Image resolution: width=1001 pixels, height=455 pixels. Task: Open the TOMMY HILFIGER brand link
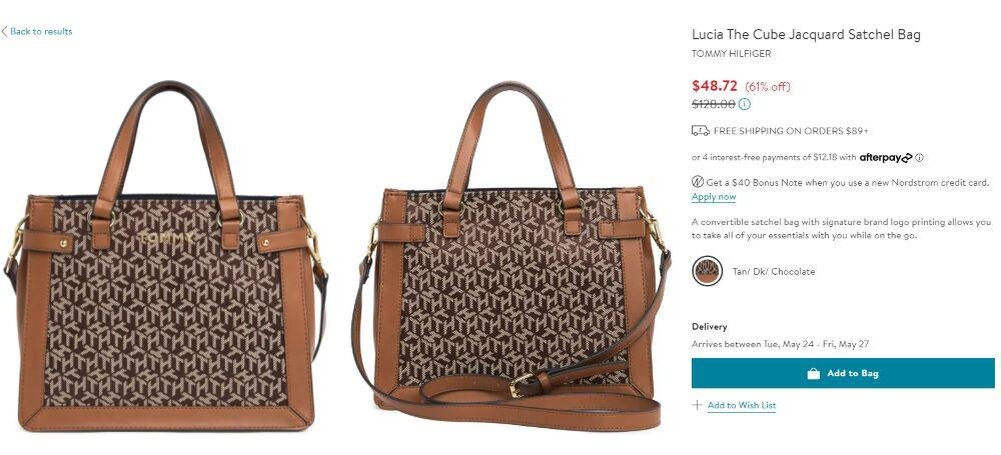tap(731, 54)
